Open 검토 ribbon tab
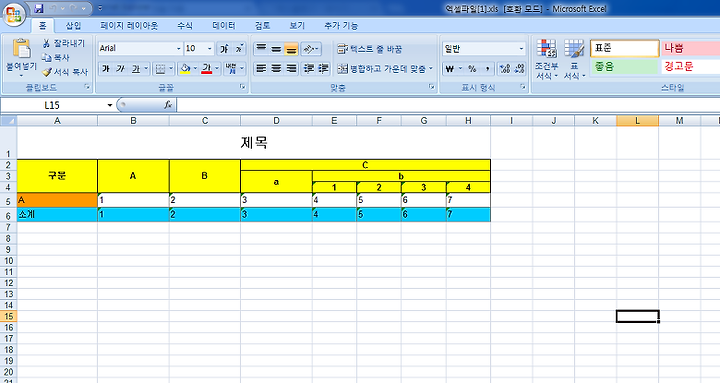This screenshot has width=720, height=383. click(x=263, y=26)
